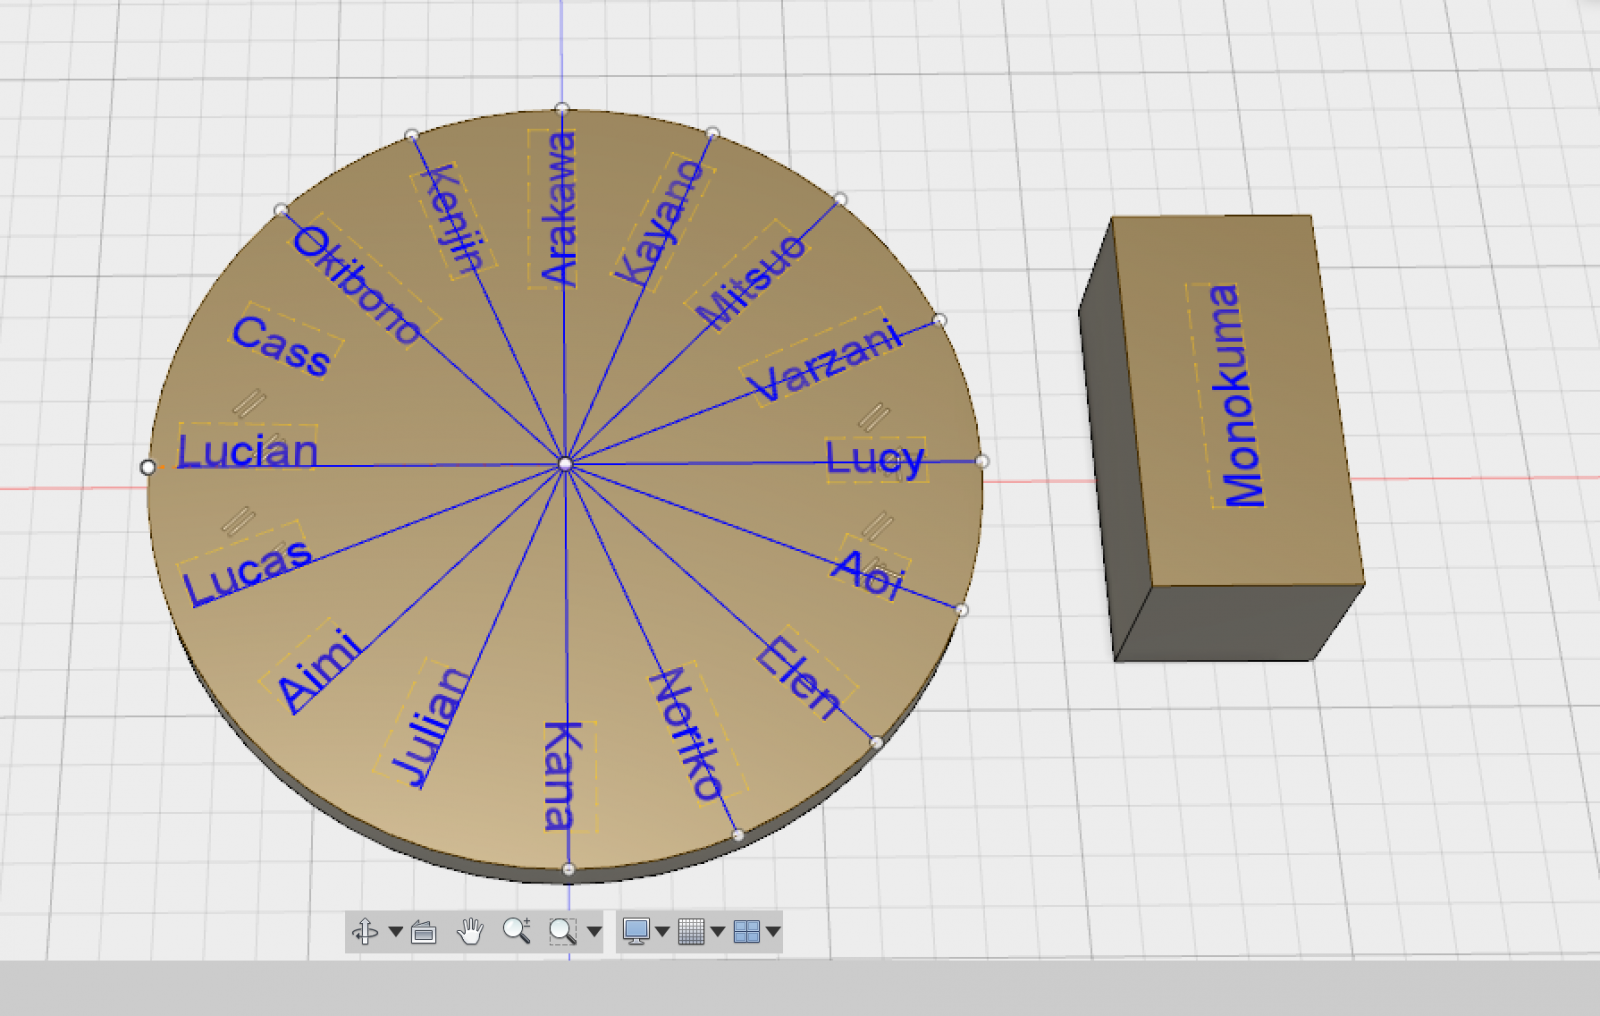Click the parallel constraint glyph above Lucy
This screenshot has width=1600, height=1016.
875,415
